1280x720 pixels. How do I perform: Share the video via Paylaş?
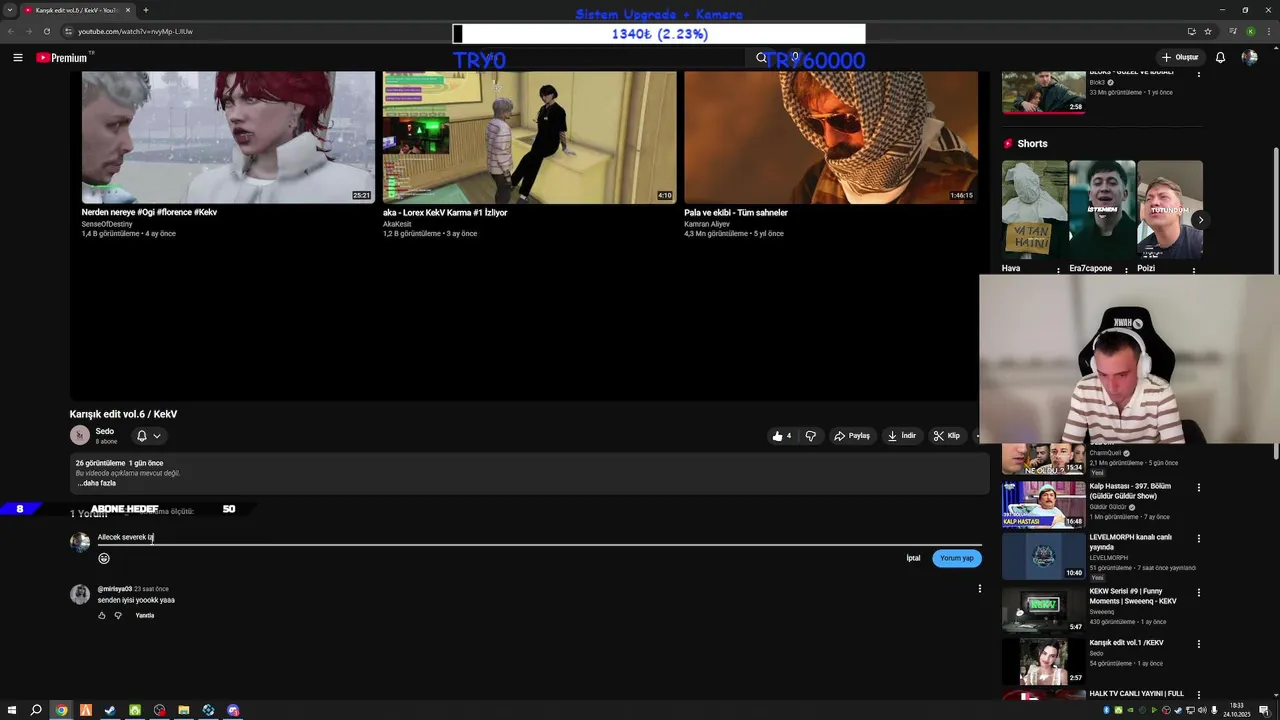[x=852, y=436]
